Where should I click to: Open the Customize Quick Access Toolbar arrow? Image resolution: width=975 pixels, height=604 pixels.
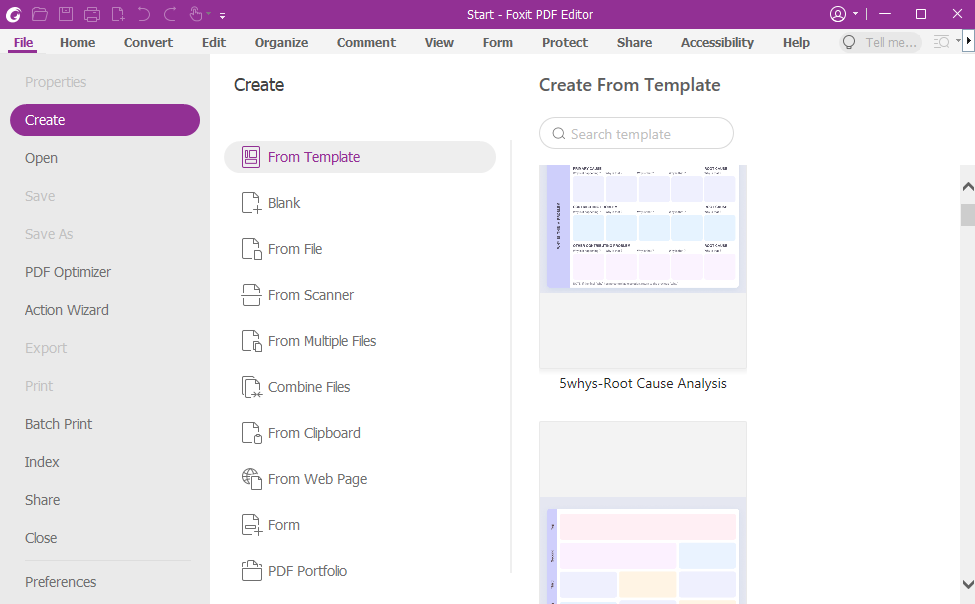pos(223,16)
